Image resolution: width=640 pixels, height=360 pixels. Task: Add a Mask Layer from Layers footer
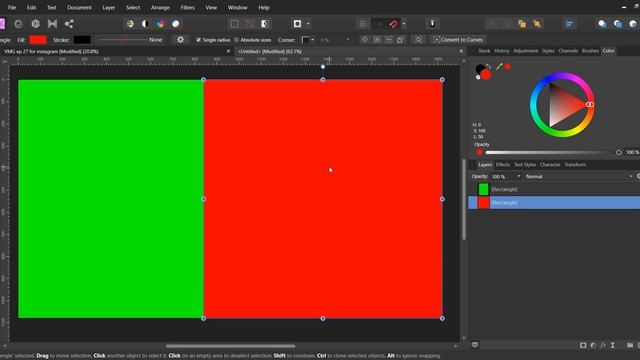583,345
